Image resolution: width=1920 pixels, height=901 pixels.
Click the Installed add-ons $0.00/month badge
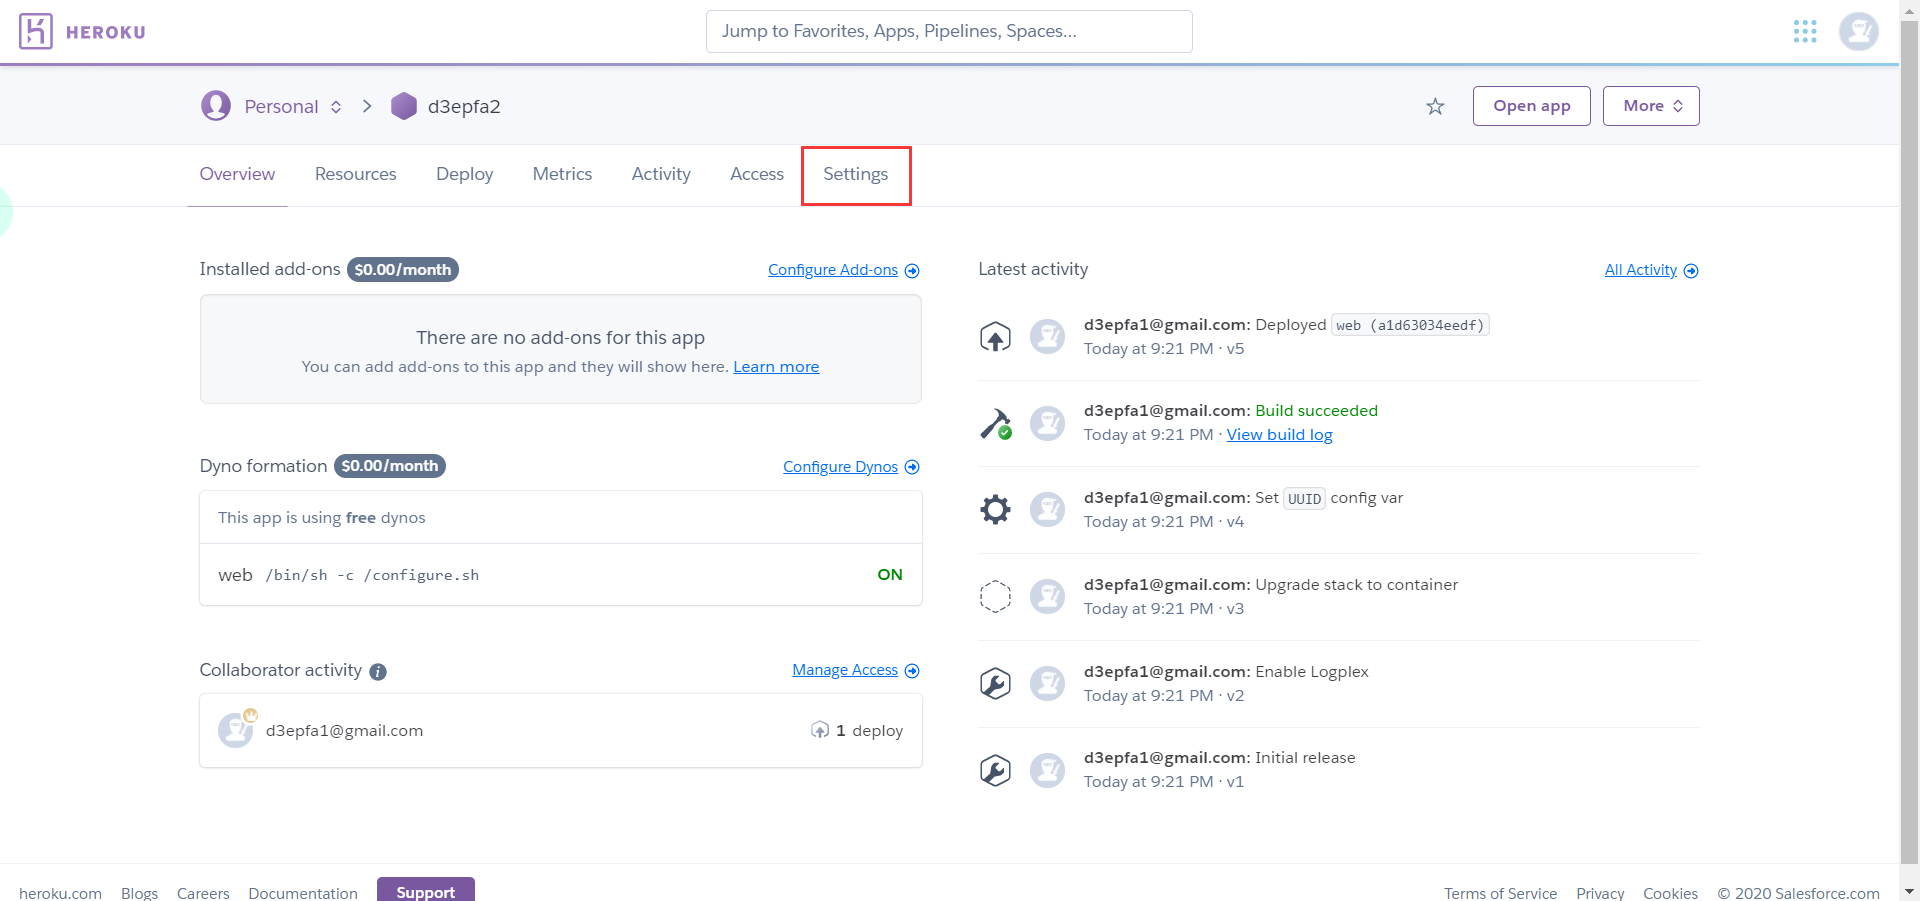[x=403, y=270]
